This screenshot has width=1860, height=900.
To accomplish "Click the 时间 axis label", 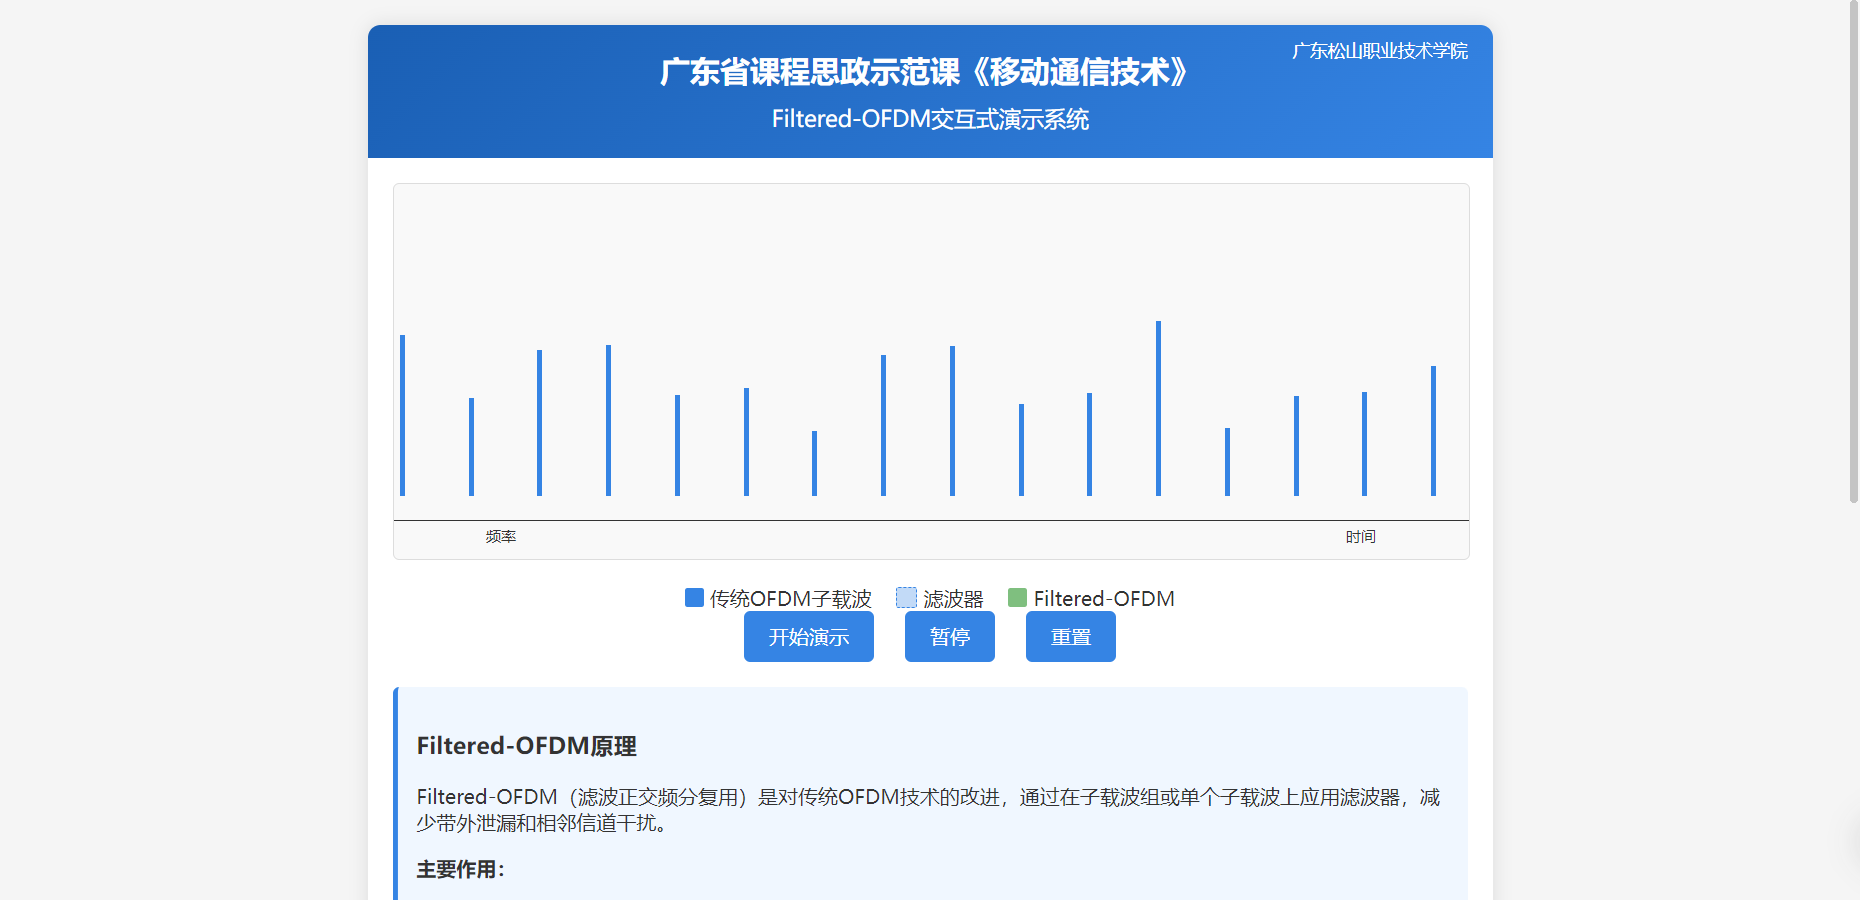I will [x=1360, y=537].
